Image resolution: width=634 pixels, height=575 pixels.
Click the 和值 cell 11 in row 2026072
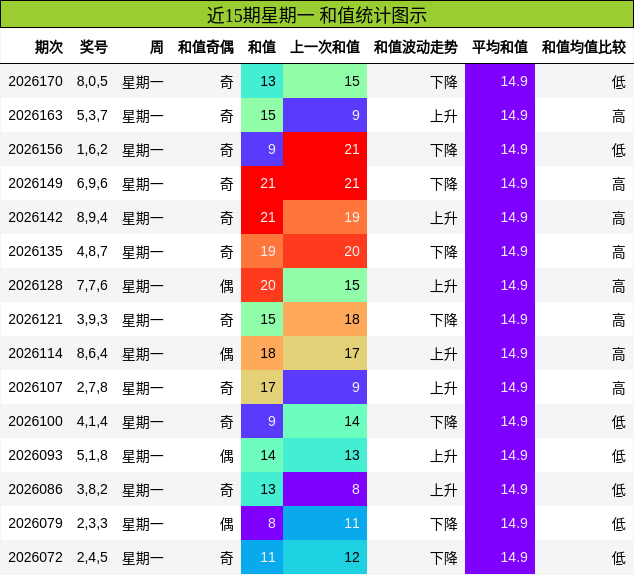coord(262,557)
